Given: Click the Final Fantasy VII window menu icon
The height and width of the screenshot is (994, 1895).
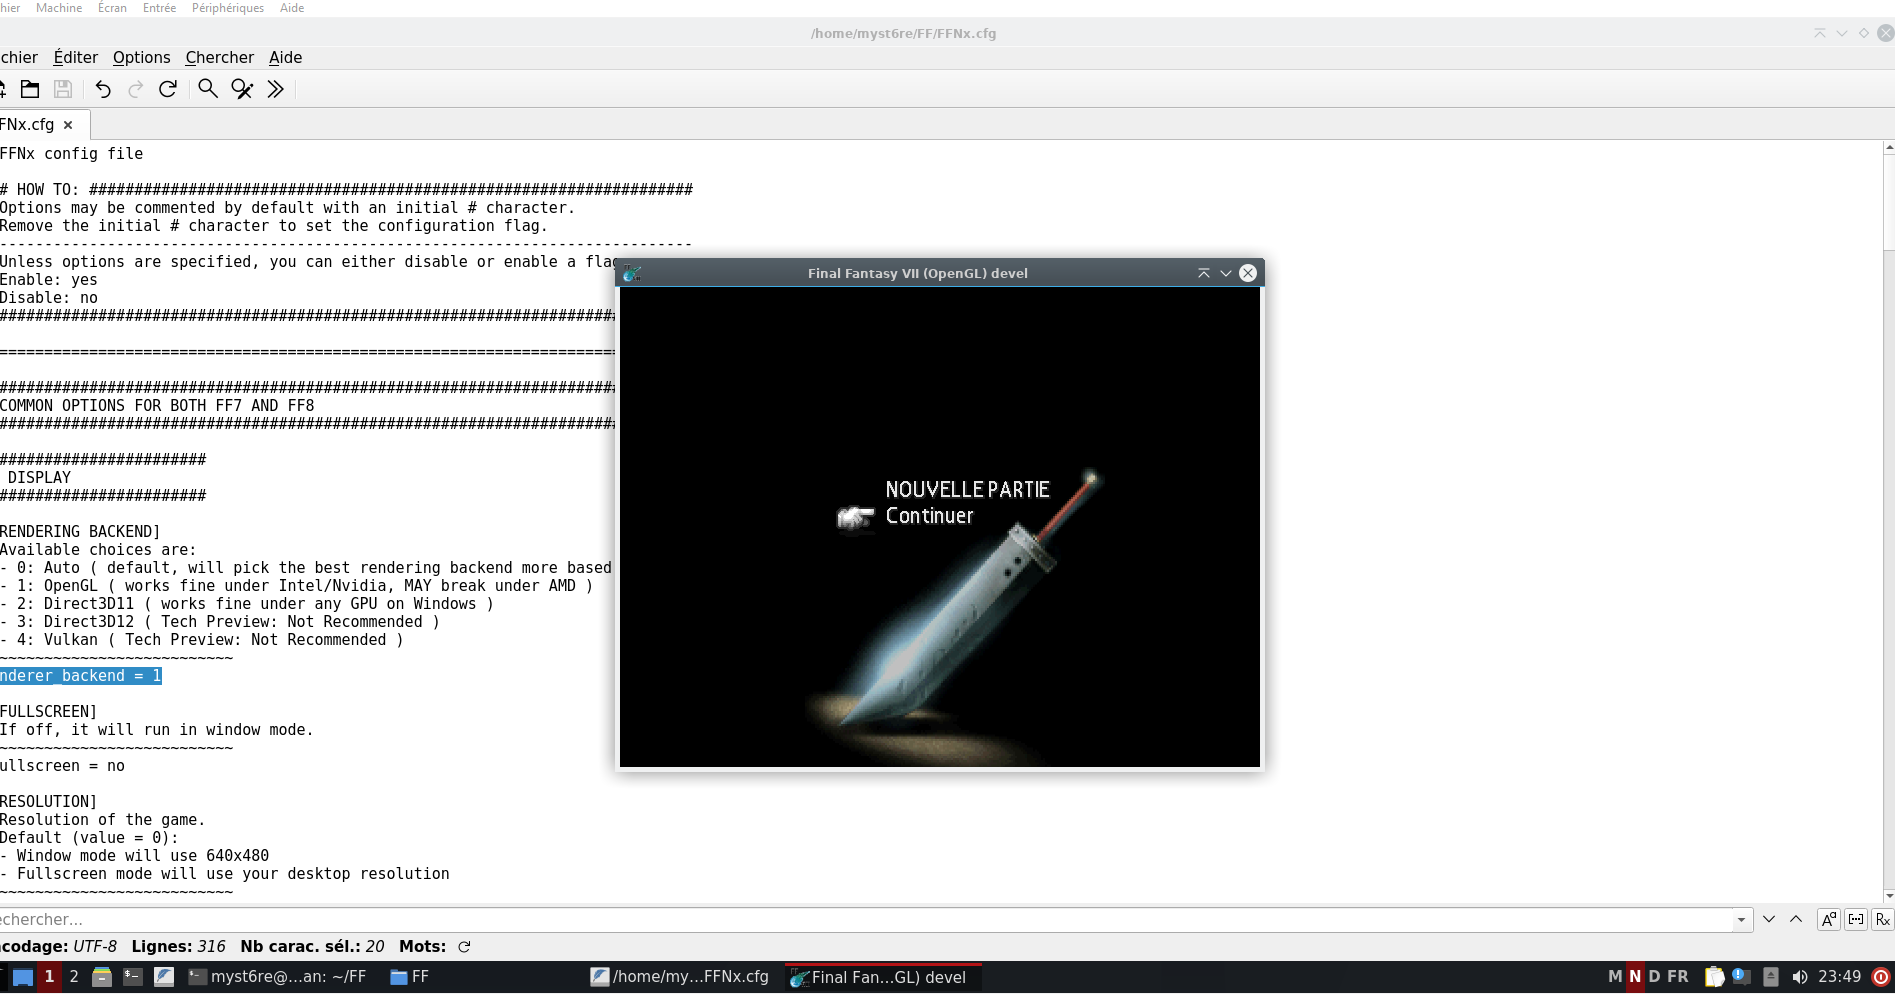Looking at the screenshot, I should point(632,273).
